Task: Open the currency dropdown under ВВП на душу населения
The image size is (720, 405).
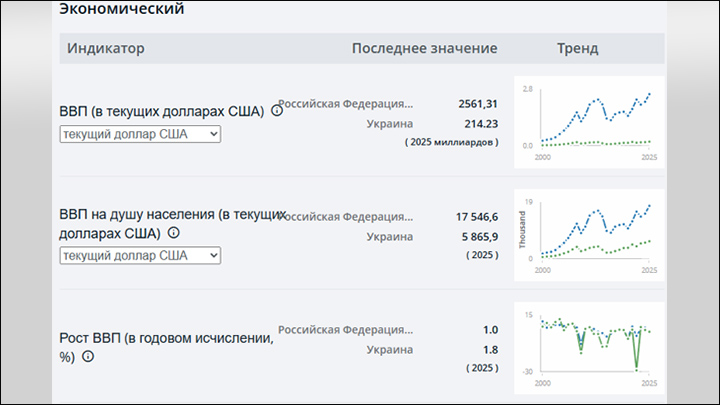Action: coord(140,255)
